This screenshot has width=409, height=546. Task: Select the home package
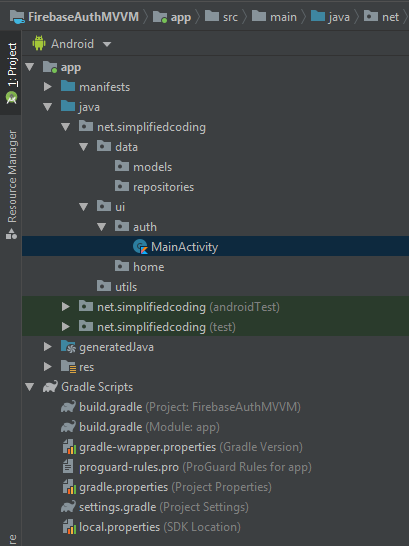click(x=149, y=267)
